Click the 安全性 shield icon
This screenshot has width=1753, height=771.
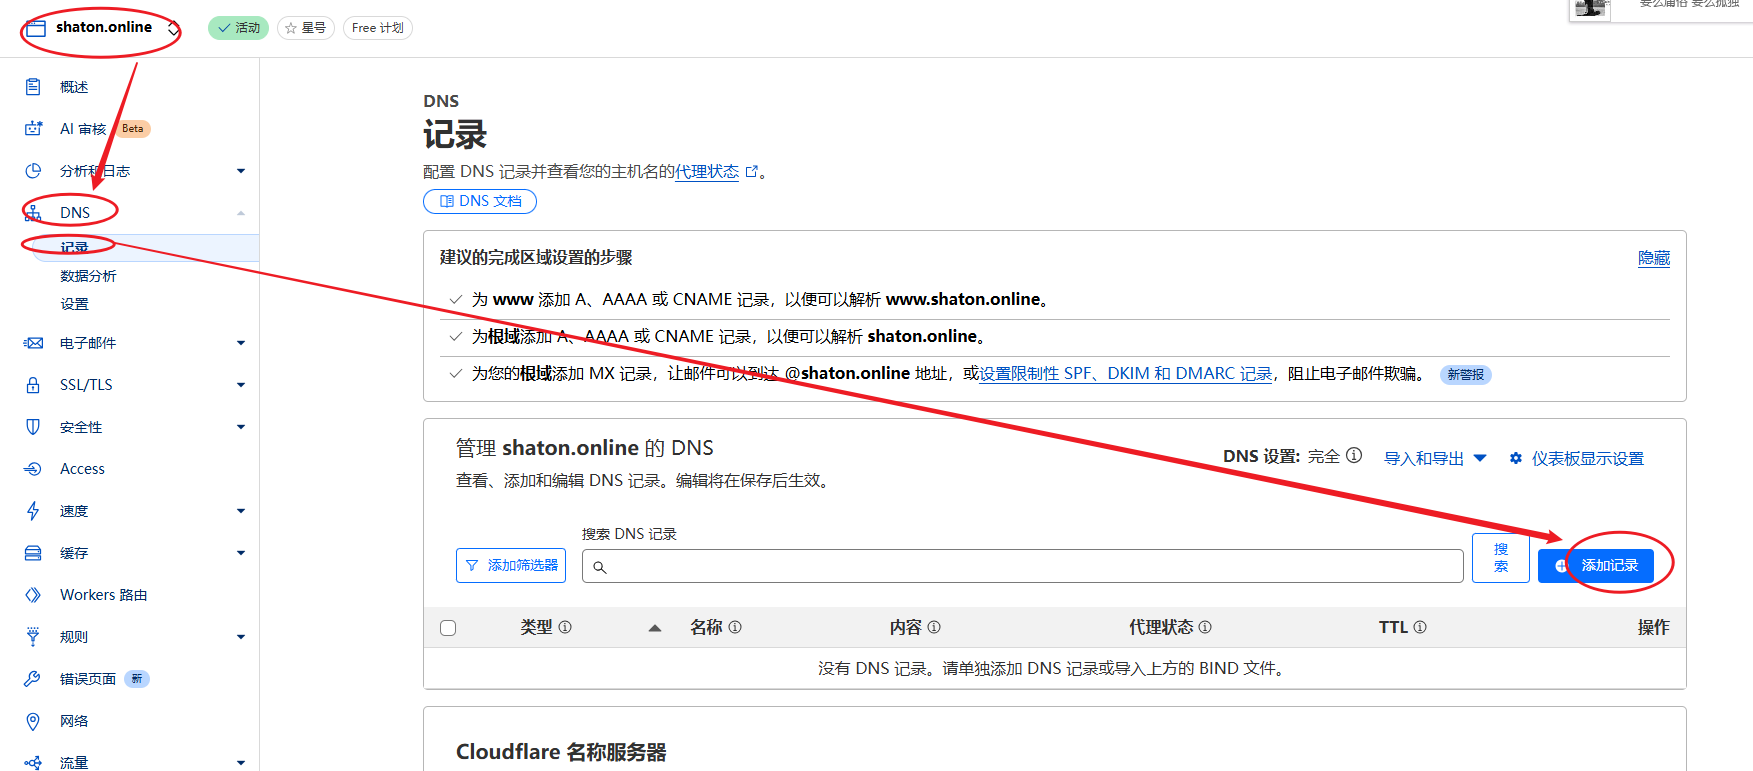click(33, 427)
